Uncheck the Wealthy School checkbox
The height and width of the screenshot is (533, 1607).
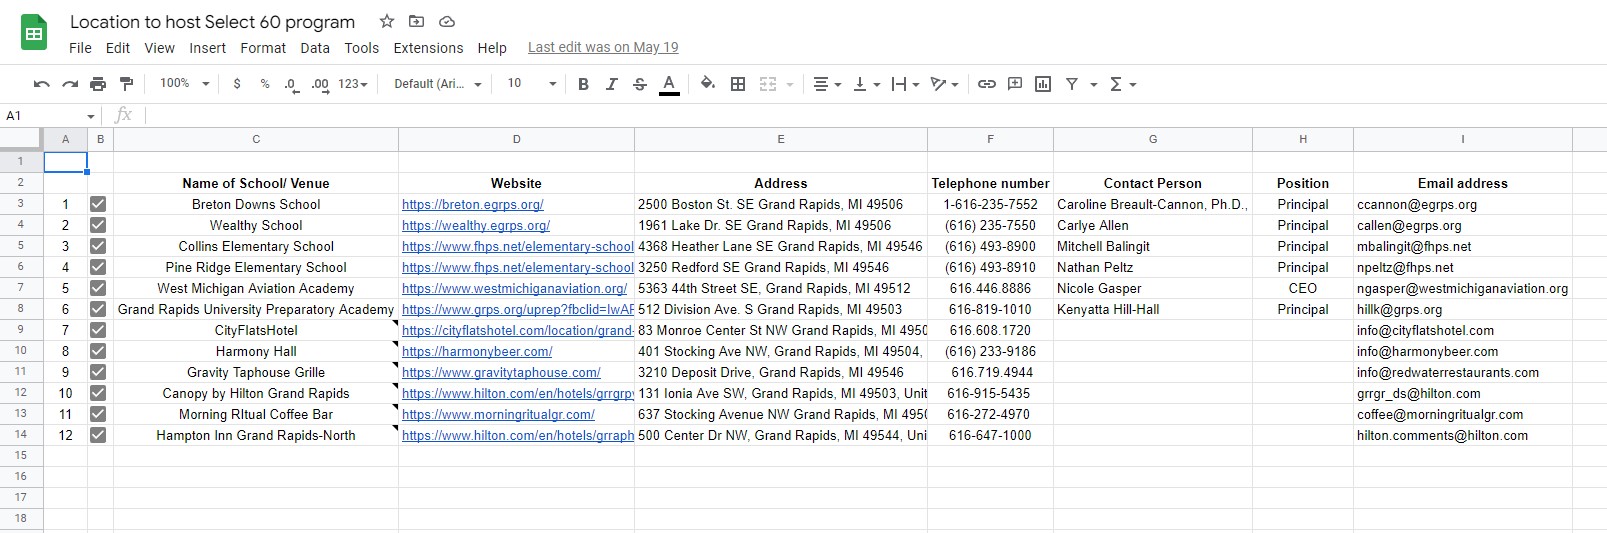tap(98, 225)
